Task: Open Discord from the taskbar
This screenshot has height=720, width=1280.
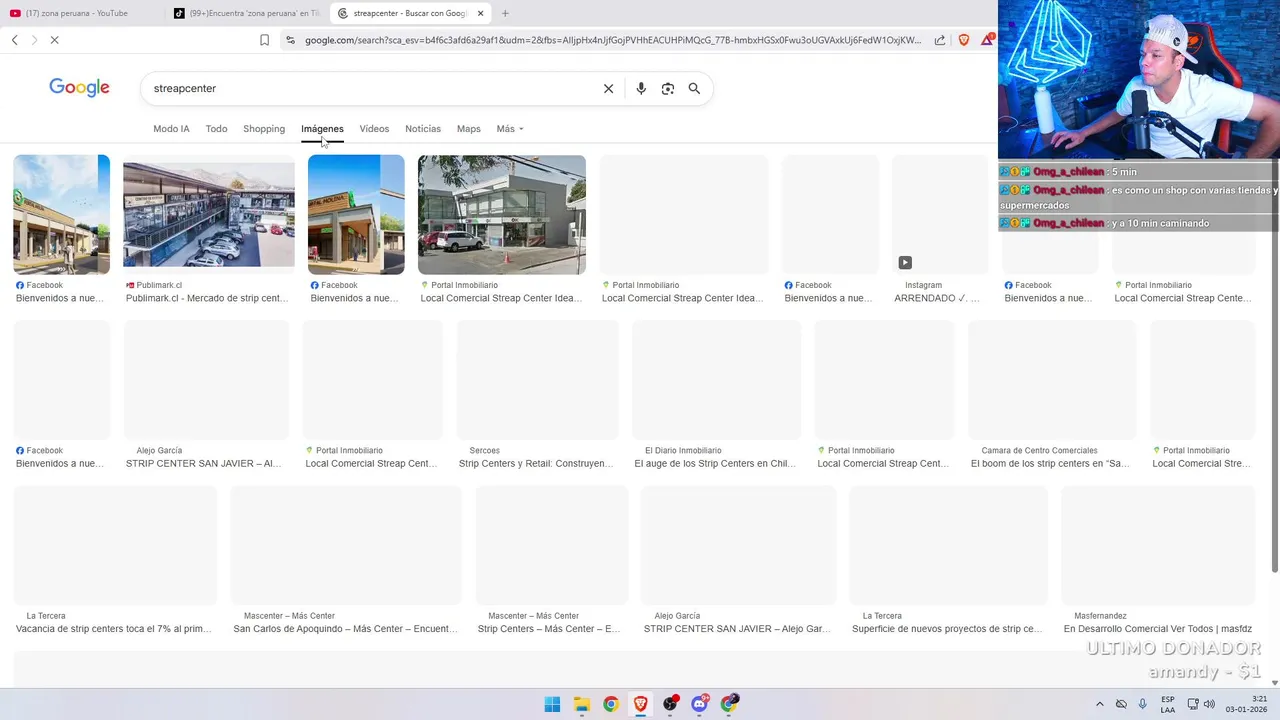Action: (700, 704)
